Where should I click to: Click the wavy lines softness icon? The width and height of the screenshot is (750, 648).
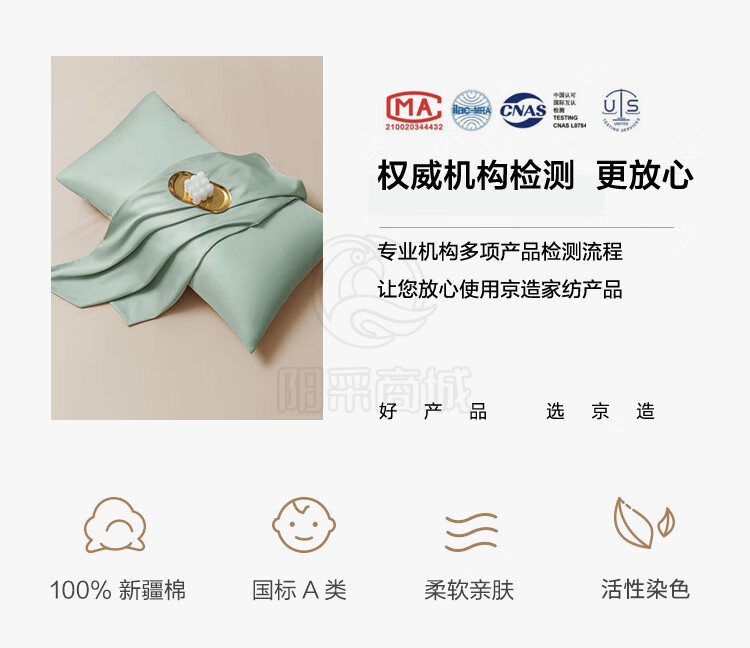471,532
